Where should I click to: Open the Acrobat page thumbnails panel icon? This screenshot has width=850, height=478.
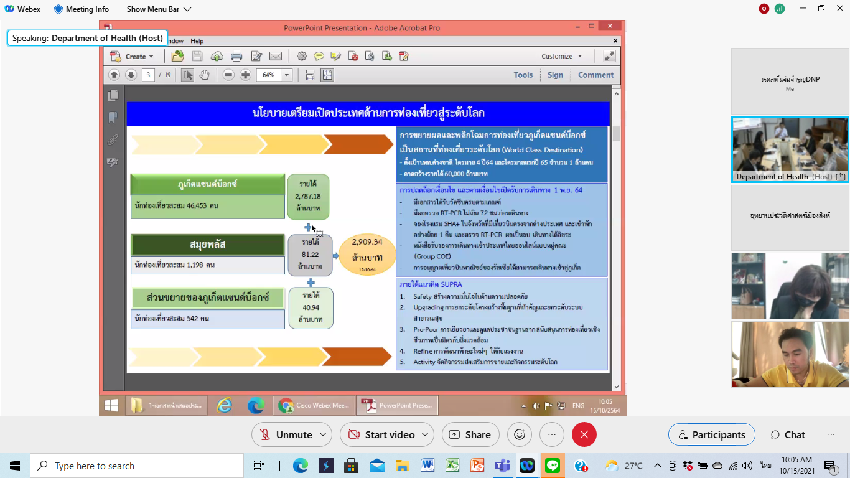click(112, 96)
